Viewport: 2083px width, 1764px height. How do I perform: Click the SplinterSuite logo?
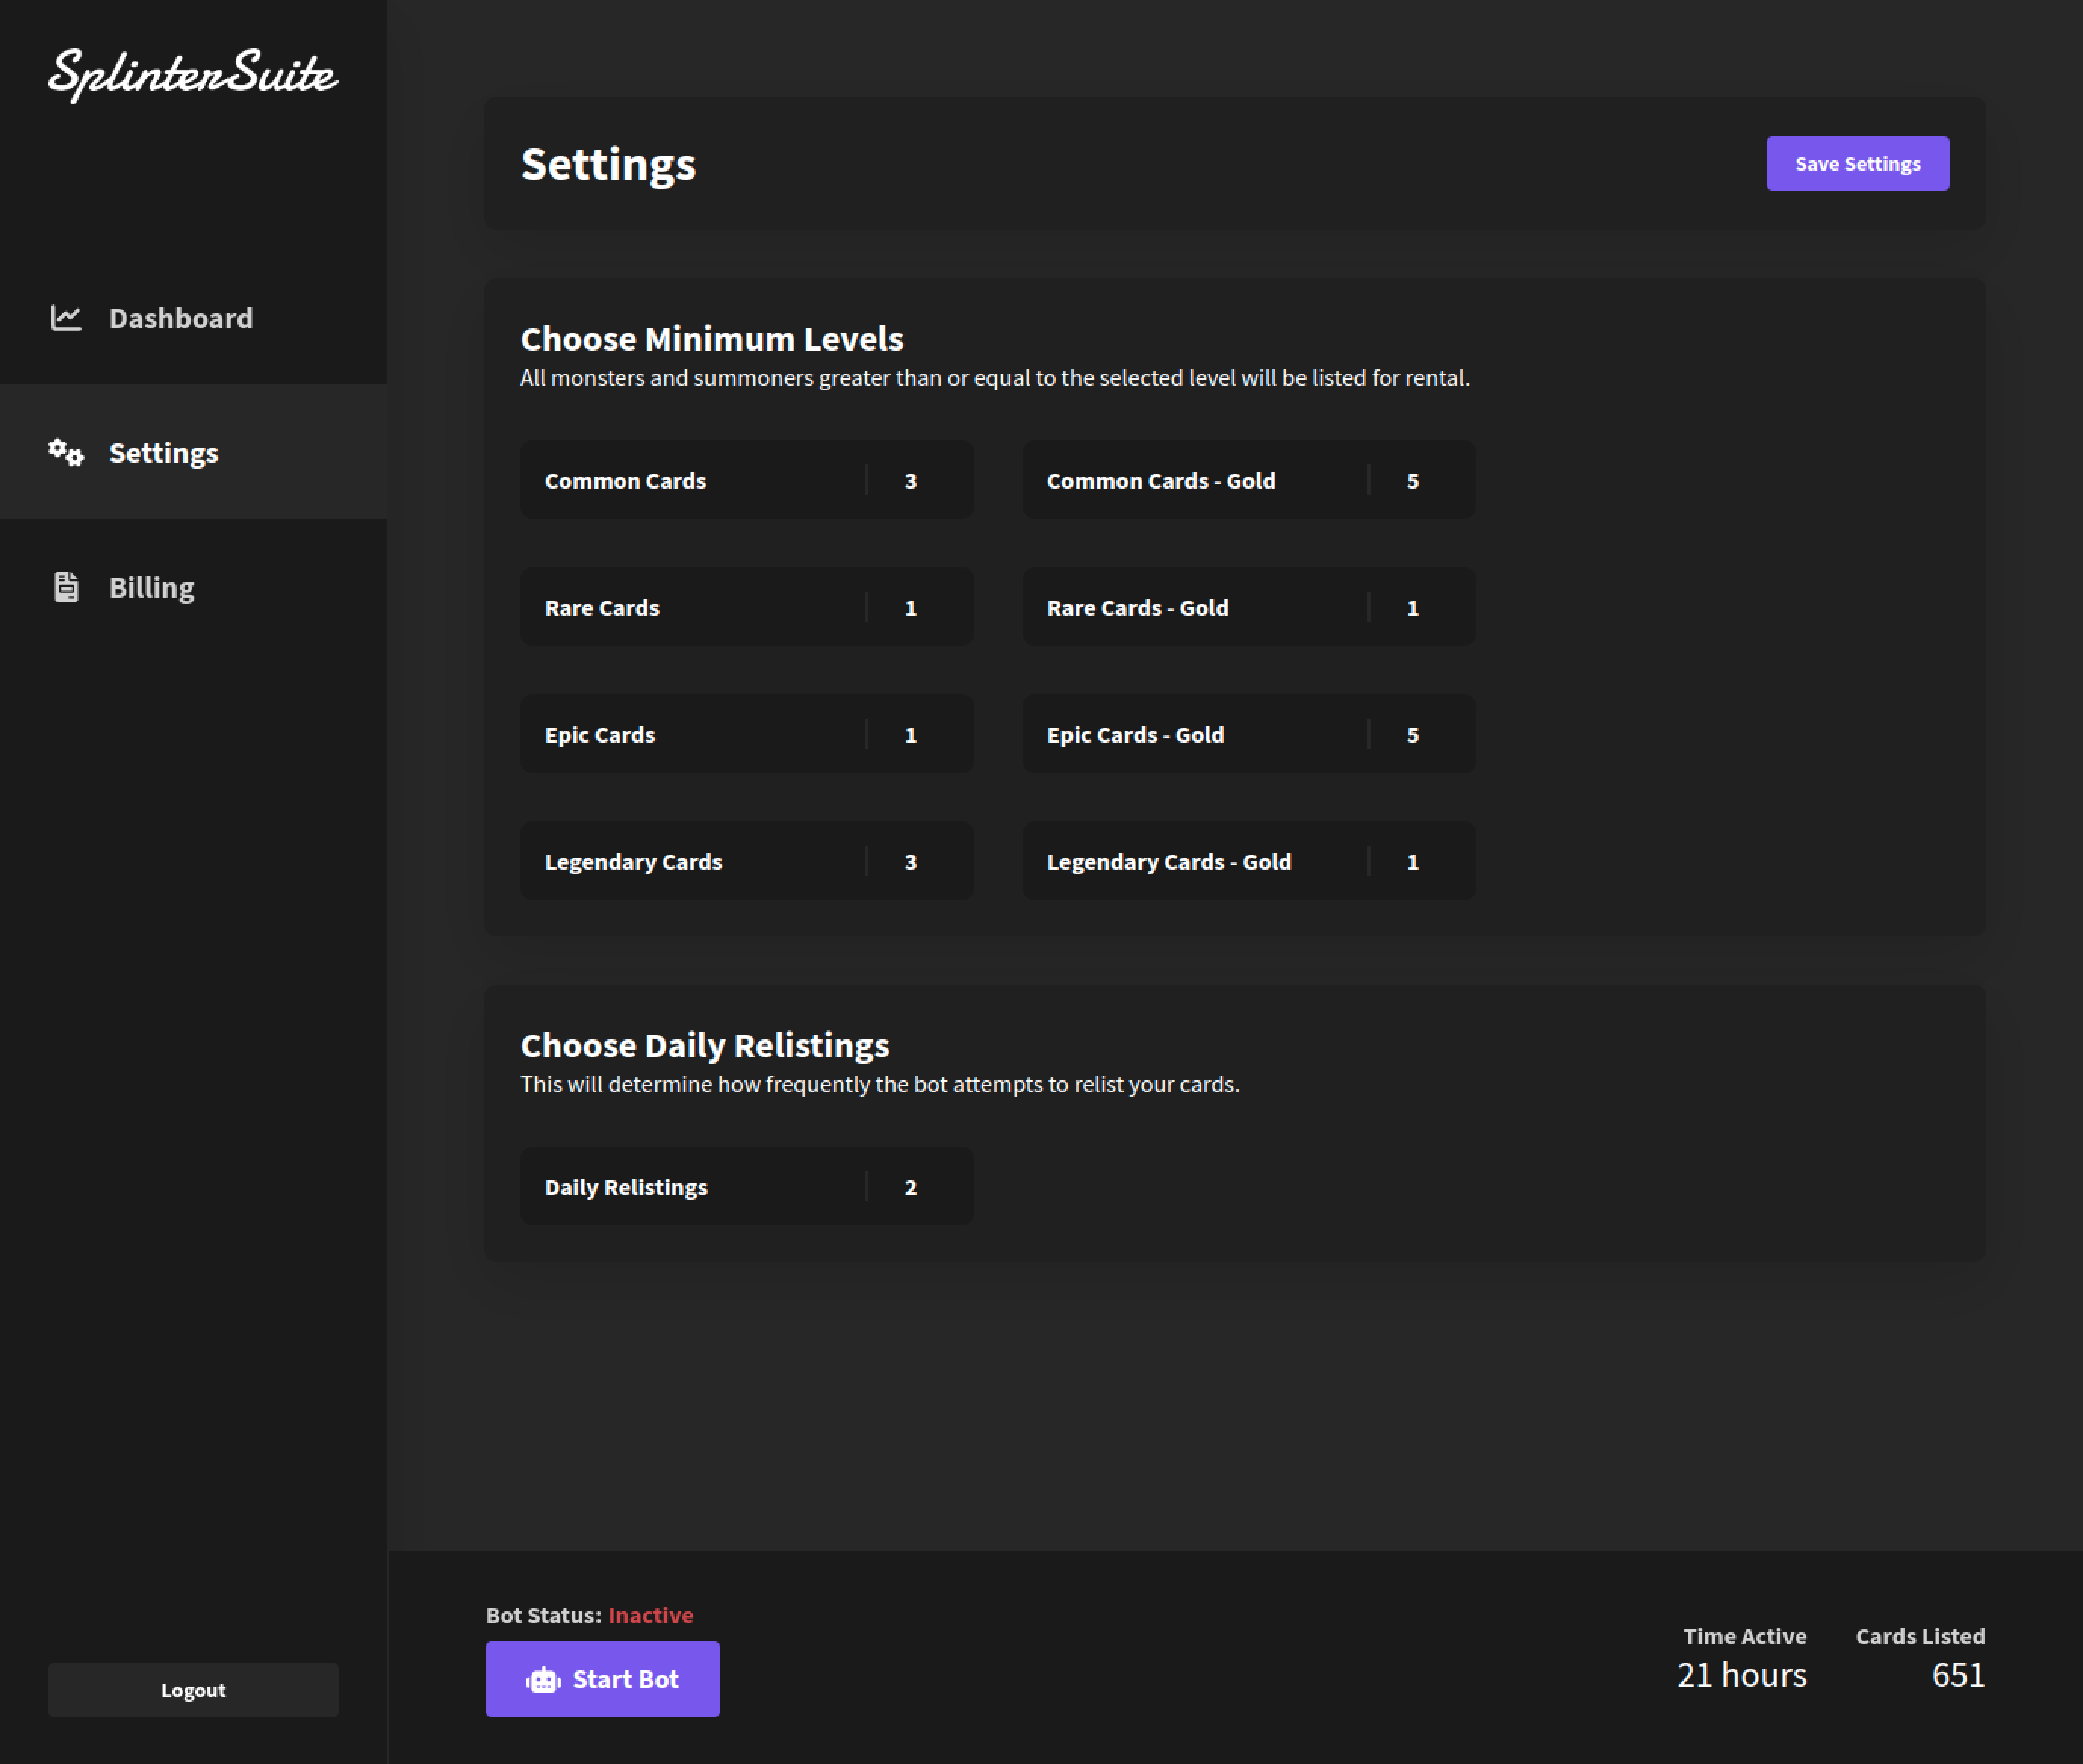(193, 75)
